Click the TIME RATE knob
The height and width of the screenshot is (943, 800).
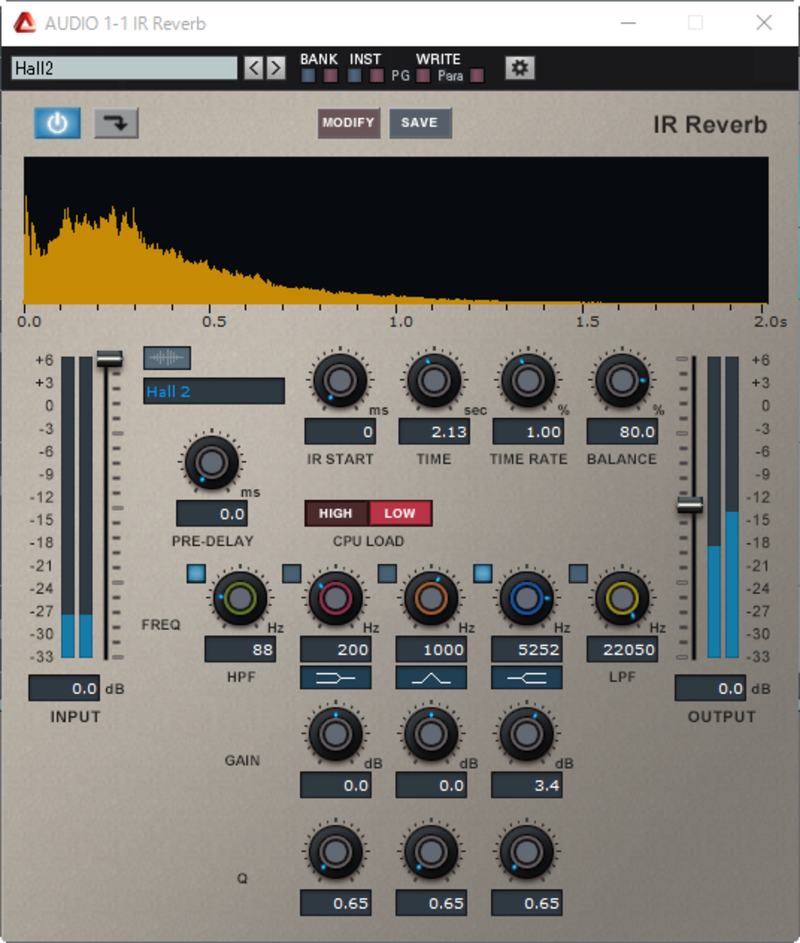(x=528, y=380)
